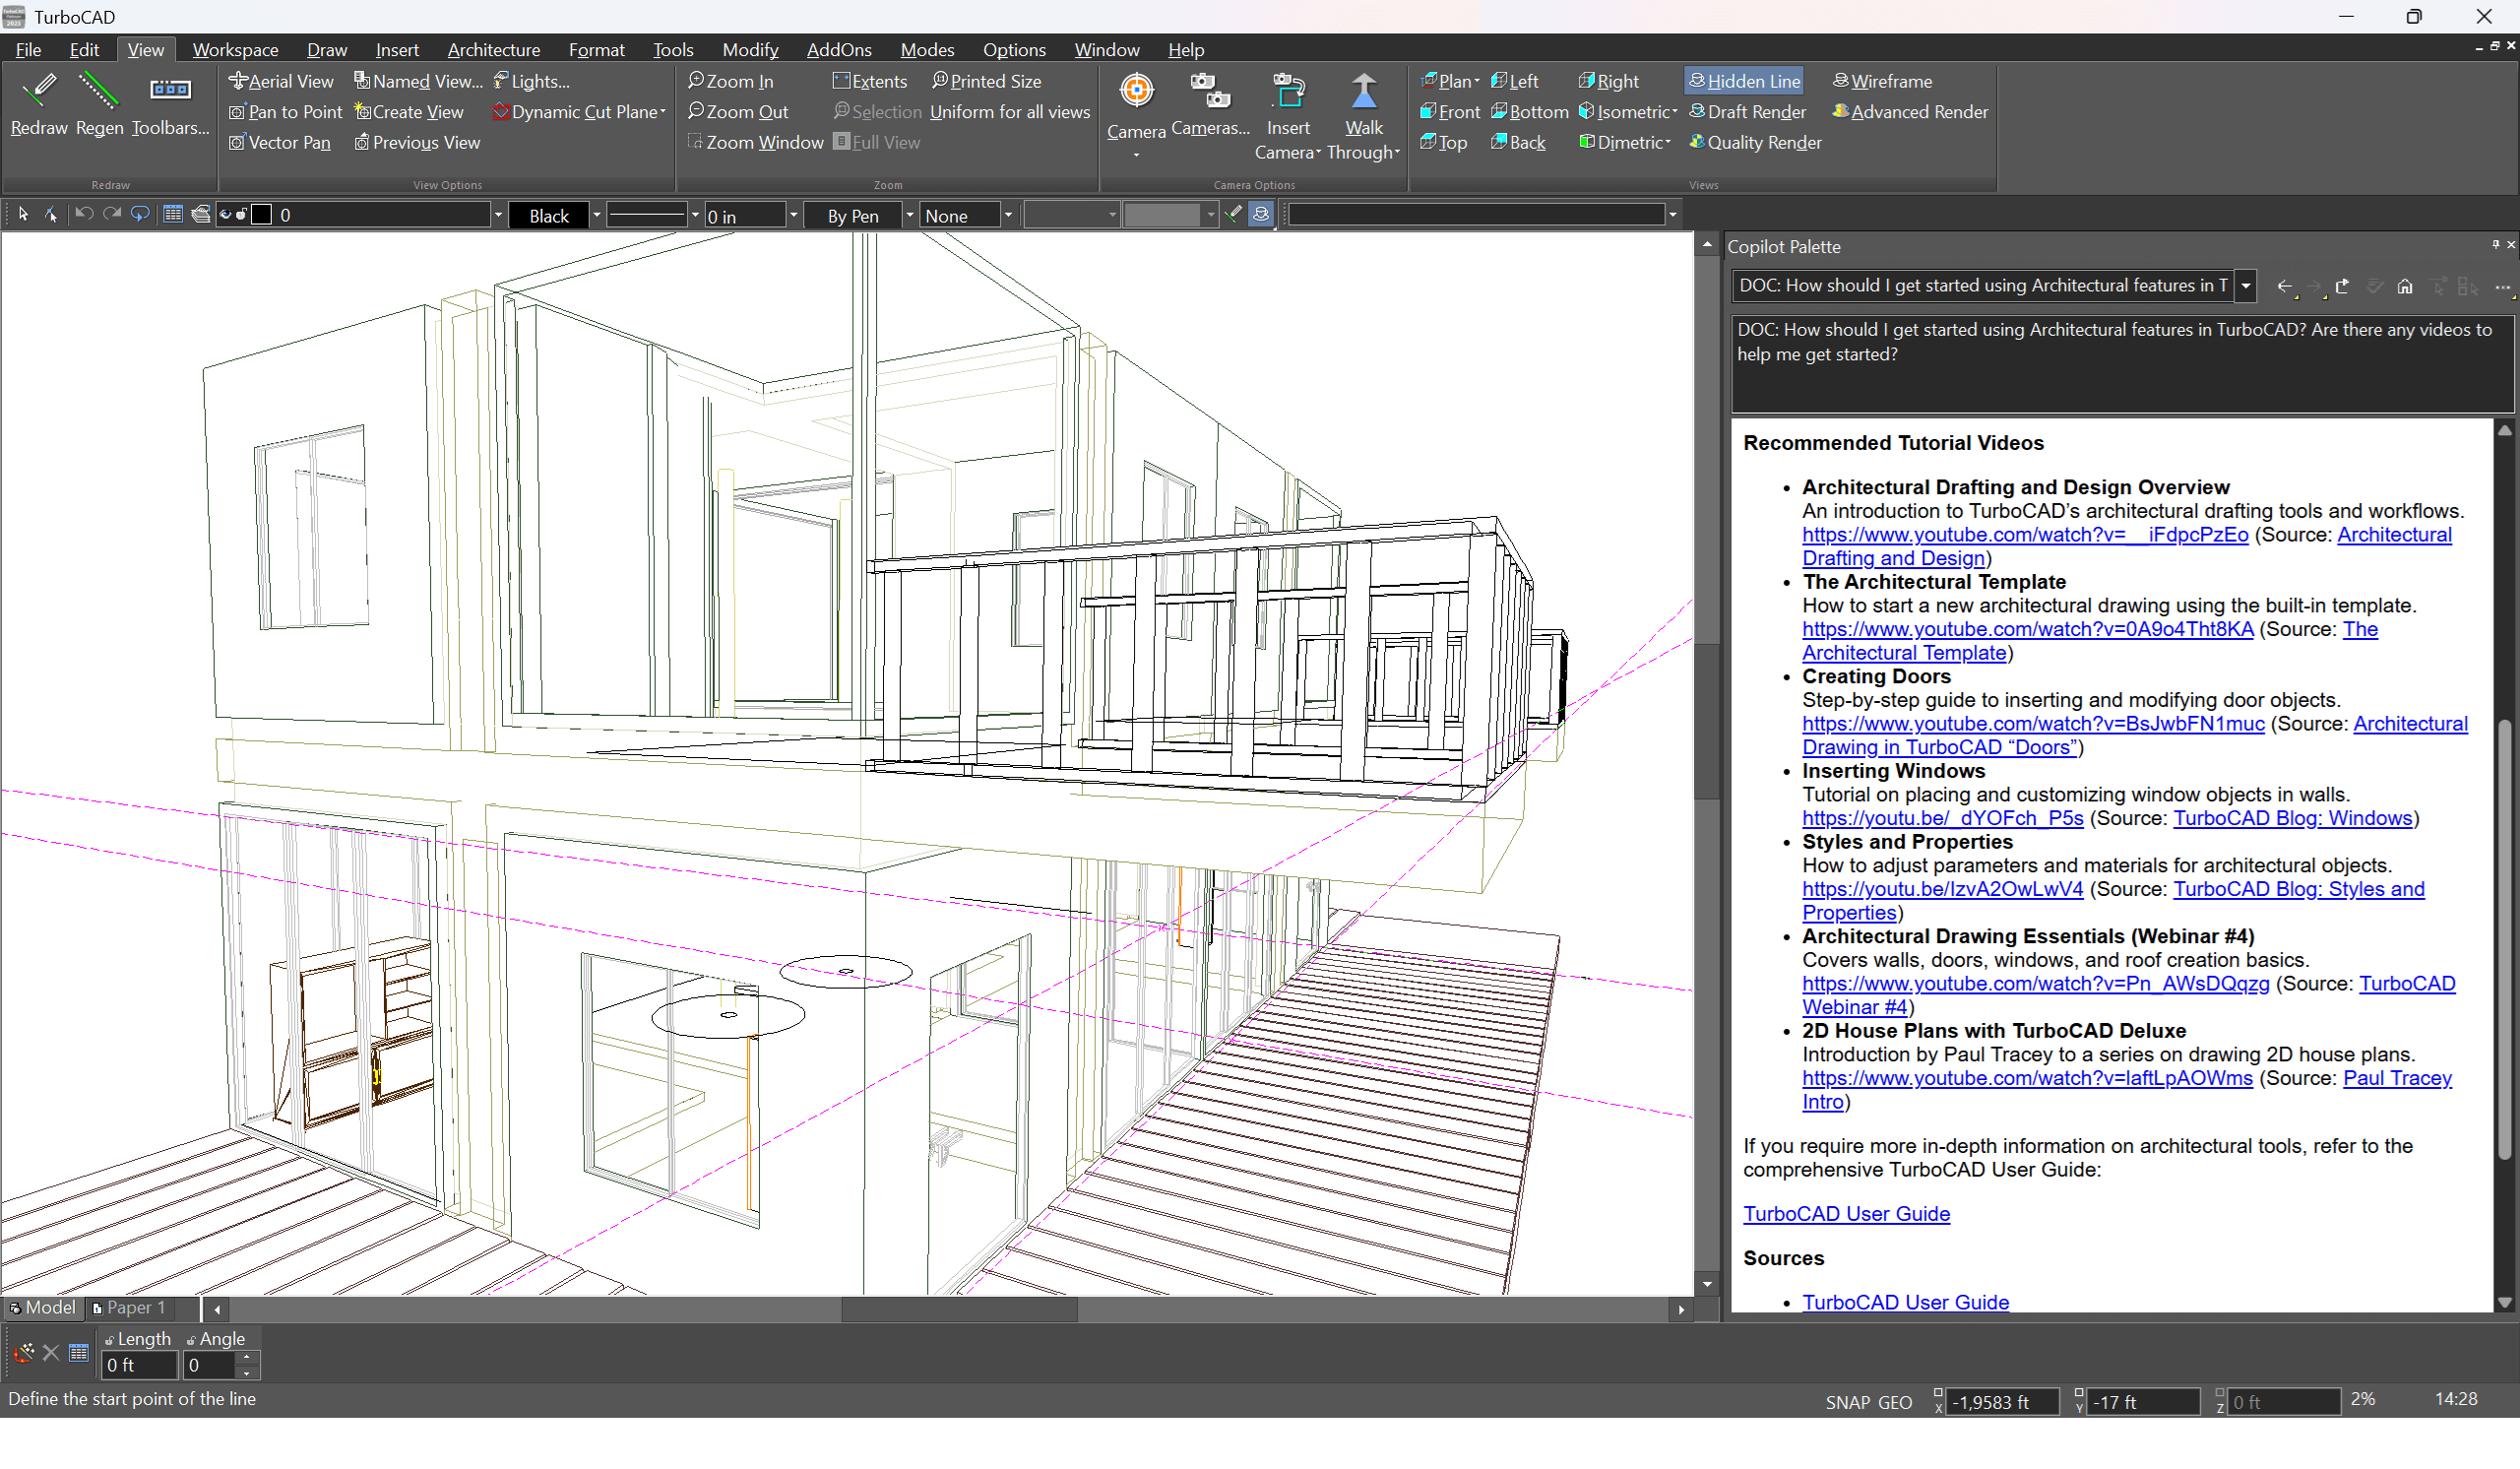This screenshot has width=2520, height=1469.
Task: Click the black layer color swatch
Action: point(262,214)
